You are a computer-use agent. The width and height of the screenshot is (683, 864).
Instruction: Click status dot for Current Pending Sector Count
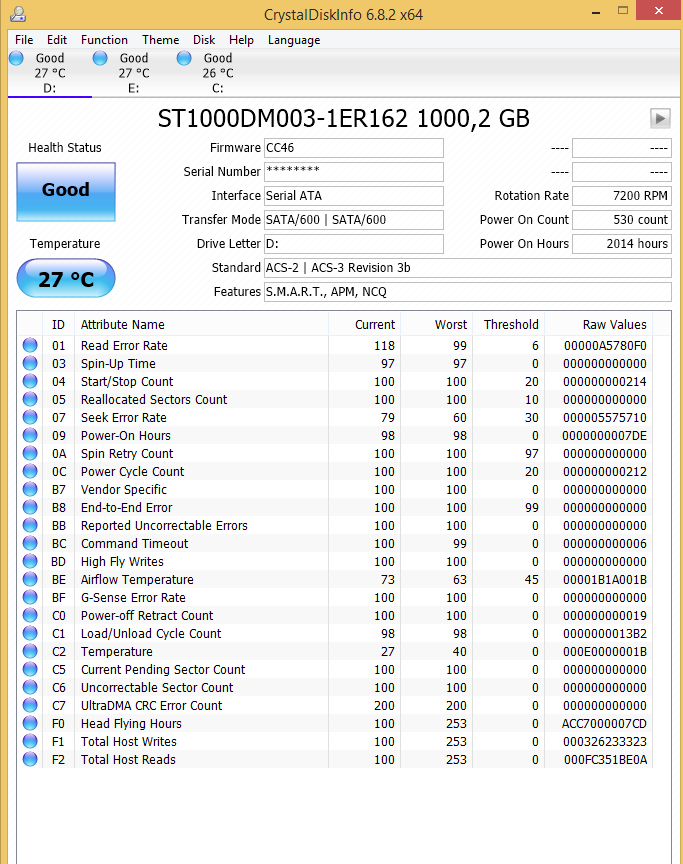point(30,669)
